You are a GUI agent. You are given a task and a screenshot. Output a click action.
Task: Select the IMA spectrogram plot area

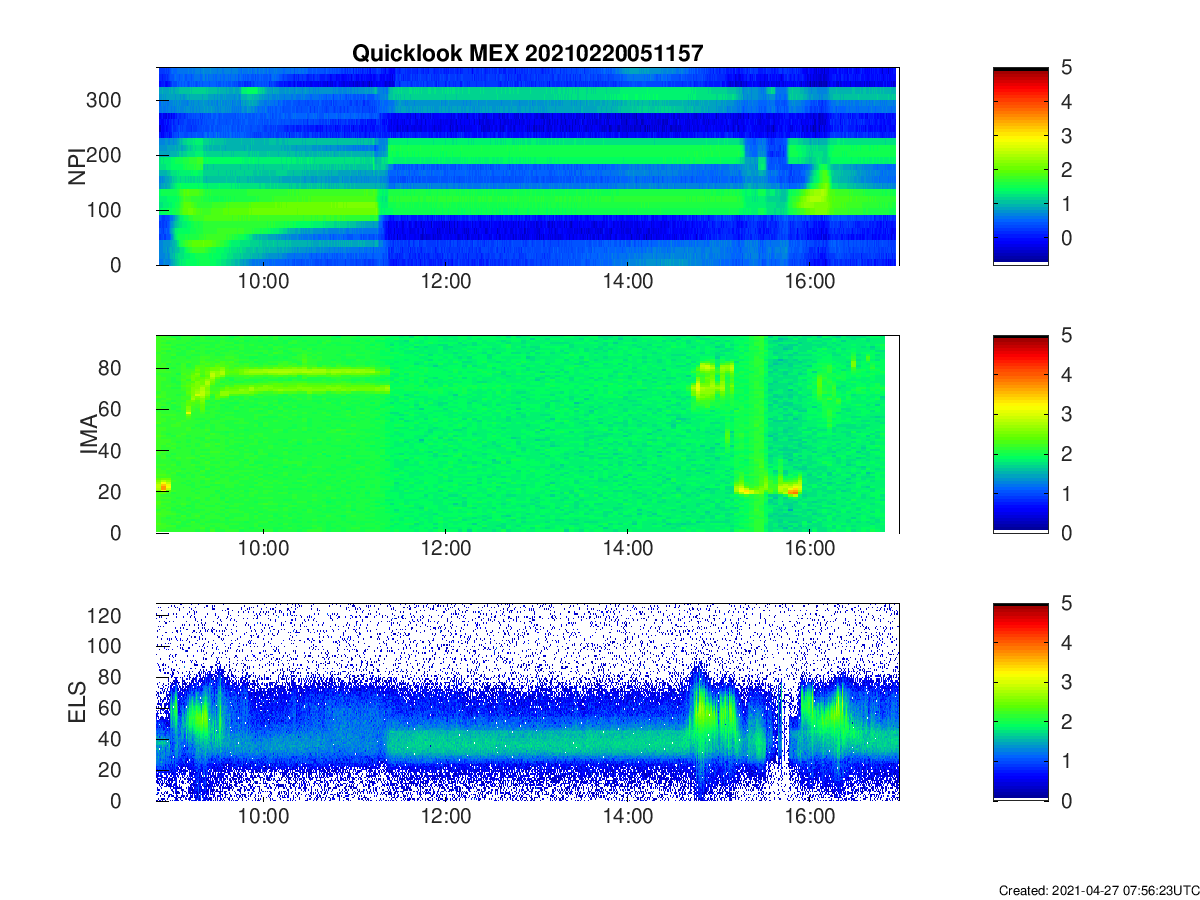pyautogui.click(x=527, y=434)
